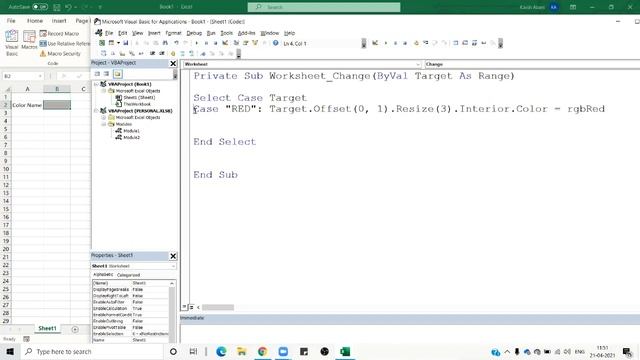Click the horizontal scrollbar thumb under the code pane
The image size is (640, 360).
[x=218, y=307]
